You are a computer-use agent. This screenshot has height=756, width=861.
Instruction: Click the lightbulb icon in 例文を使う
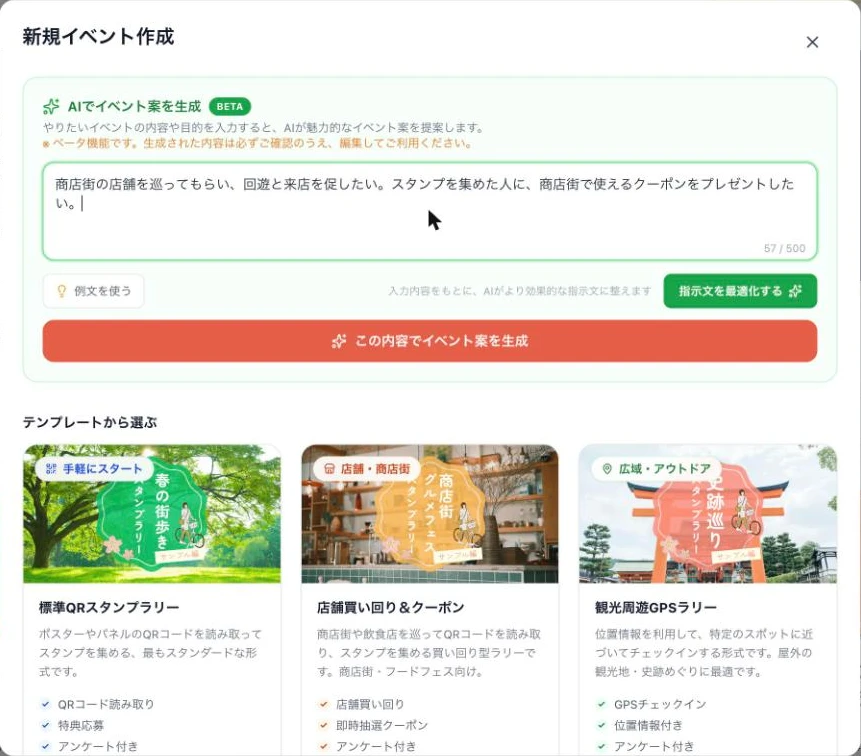click(x=62, y=291)
